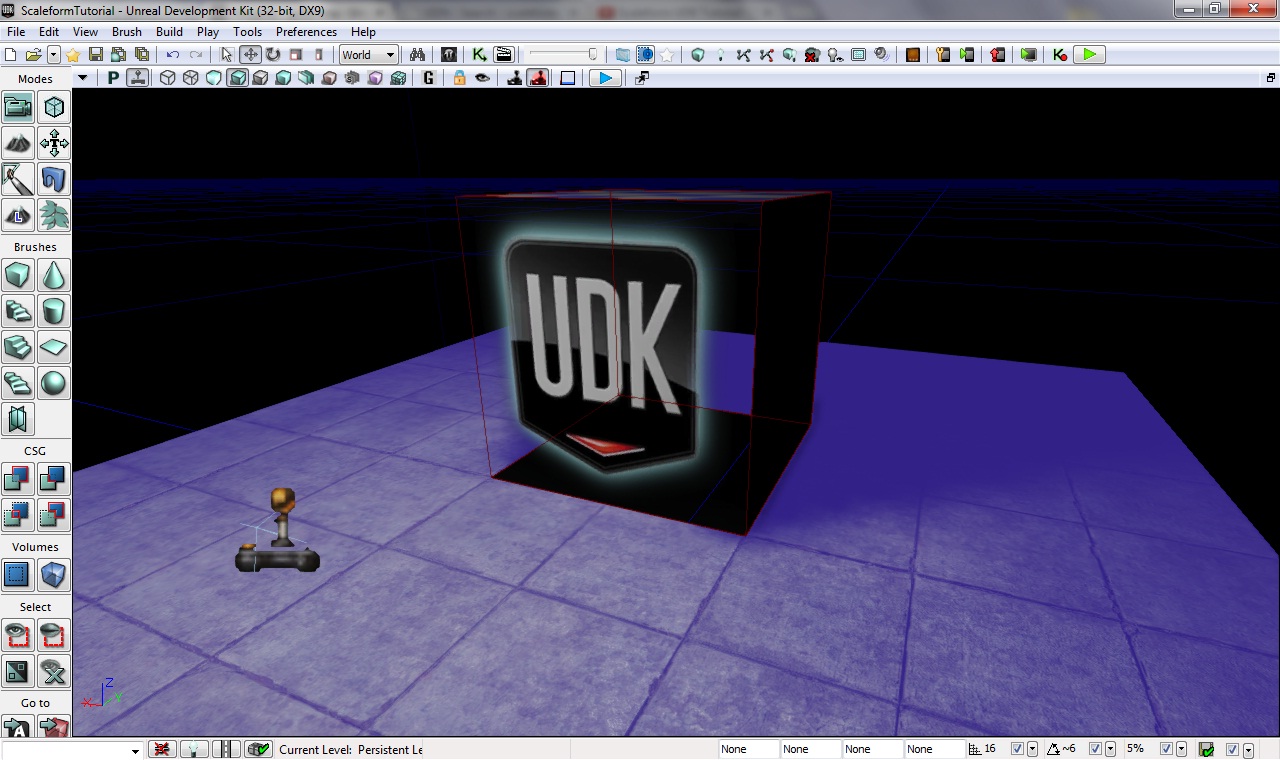Select Texture Alignment mode tool

click(54, 144)
